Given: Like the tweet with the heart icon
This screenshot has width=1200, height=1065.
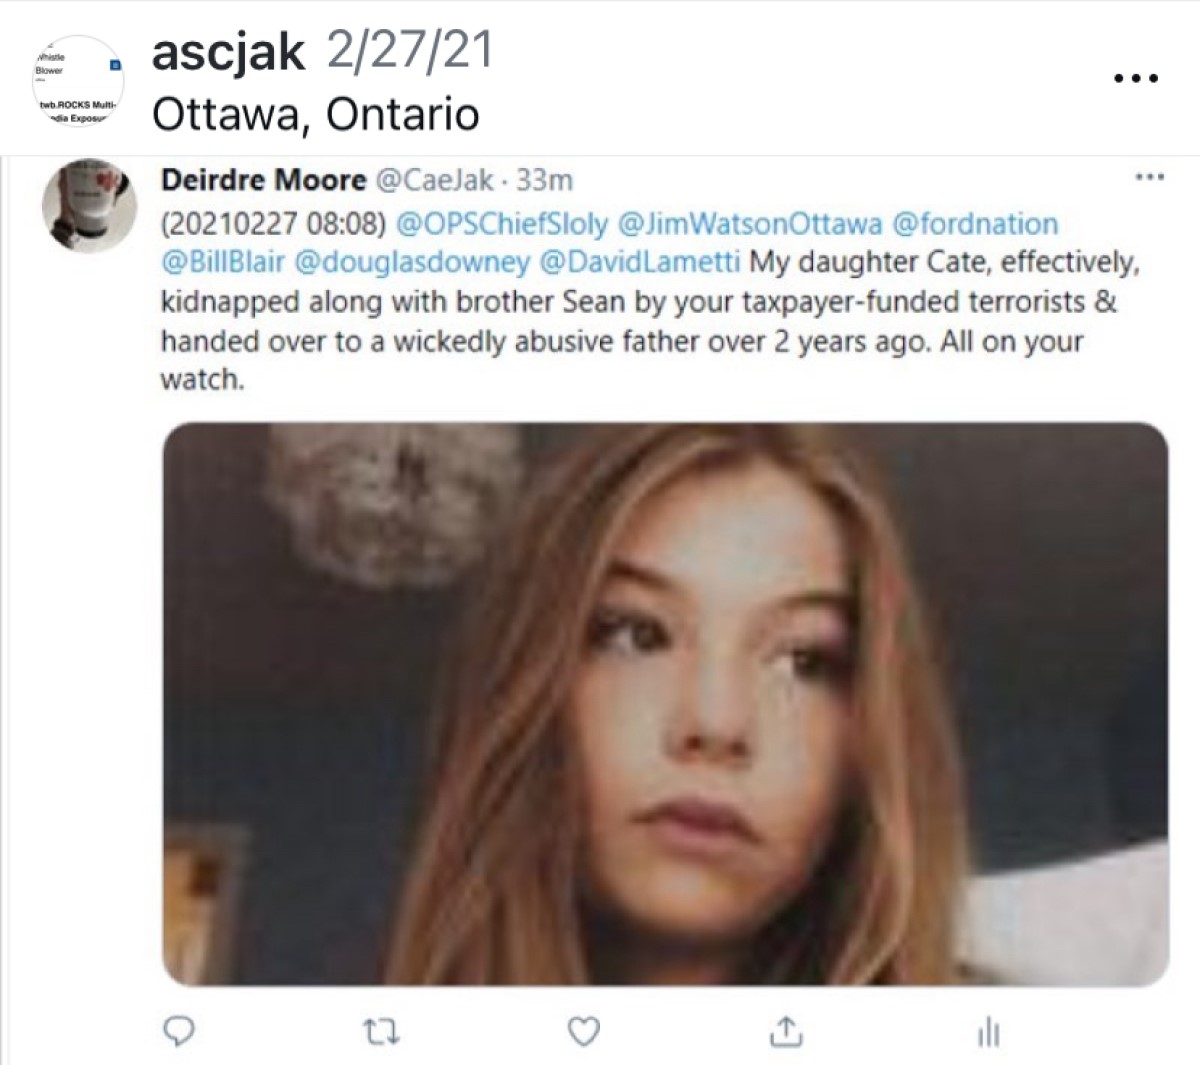Looking at the screenshot, I should [584, 1030].
